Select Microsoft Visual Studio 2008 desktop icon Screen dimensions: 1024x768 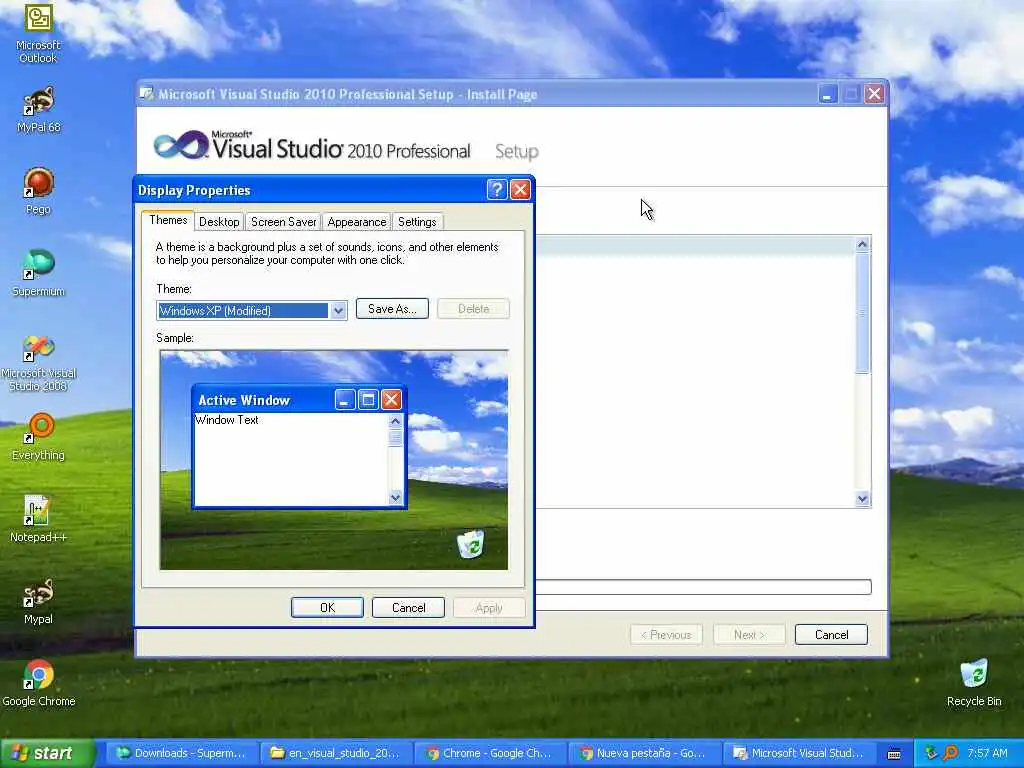39,363
